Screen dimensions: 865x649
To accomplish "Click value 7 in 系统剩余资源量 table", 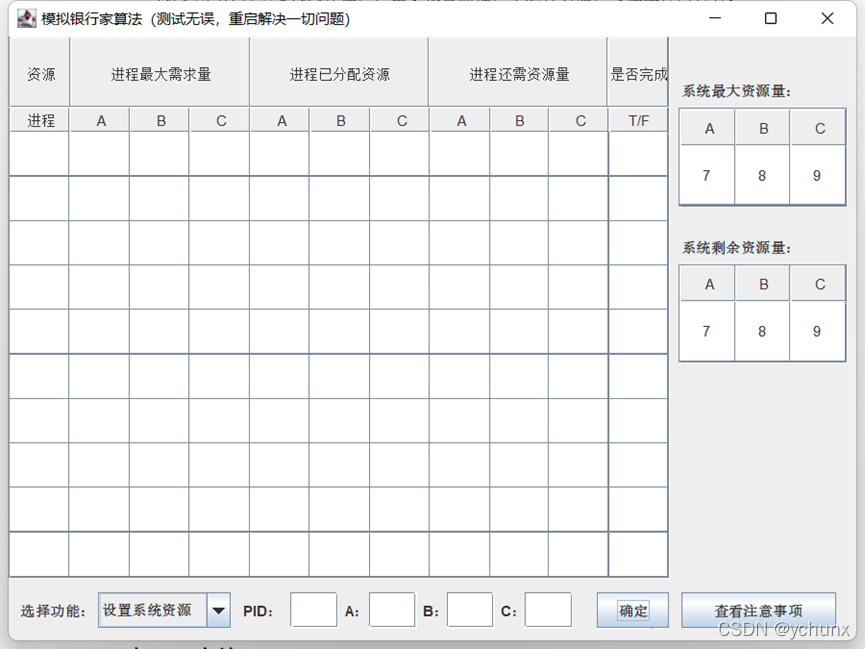I will [707, 331].
